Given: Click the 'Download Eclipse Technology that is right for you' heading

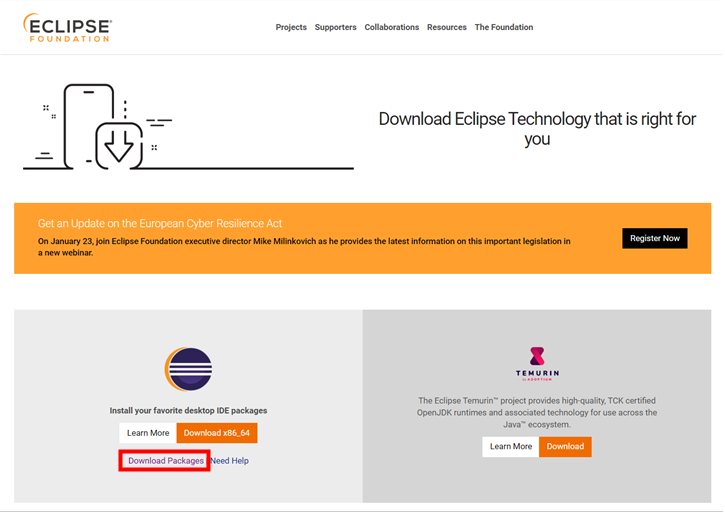Looking at the screenshot, I should coord(537,129).
